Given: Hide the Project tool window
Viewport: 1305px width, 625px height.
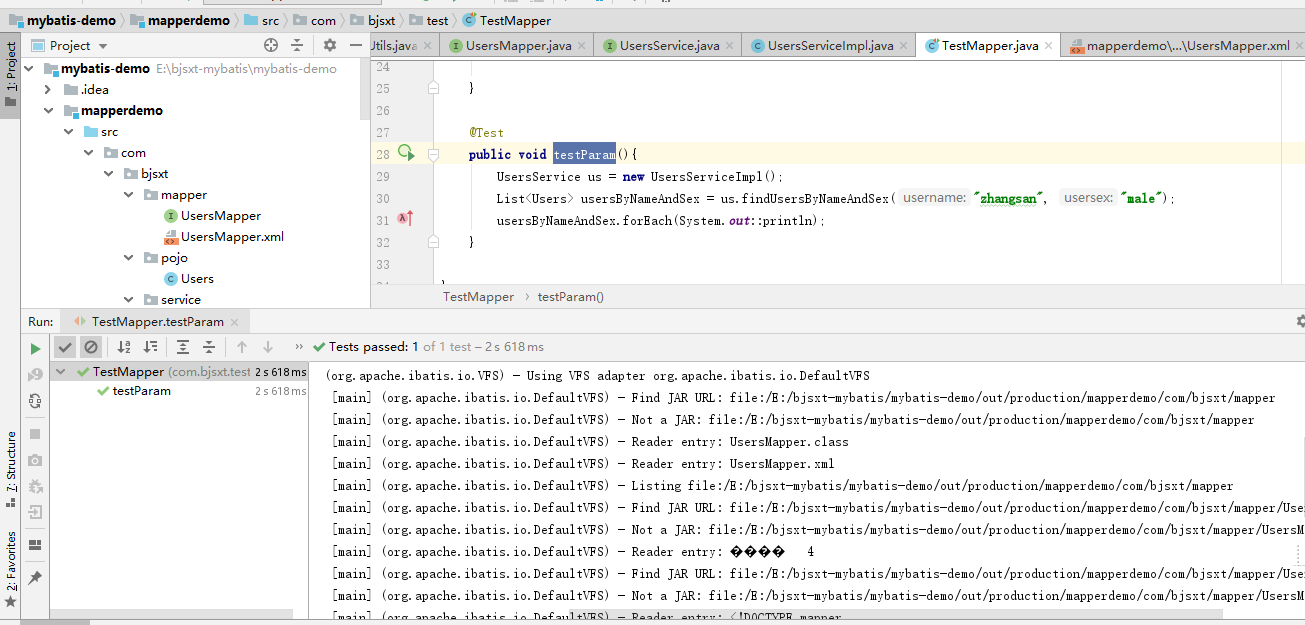Looking at the screenshot, I should 356,45.
